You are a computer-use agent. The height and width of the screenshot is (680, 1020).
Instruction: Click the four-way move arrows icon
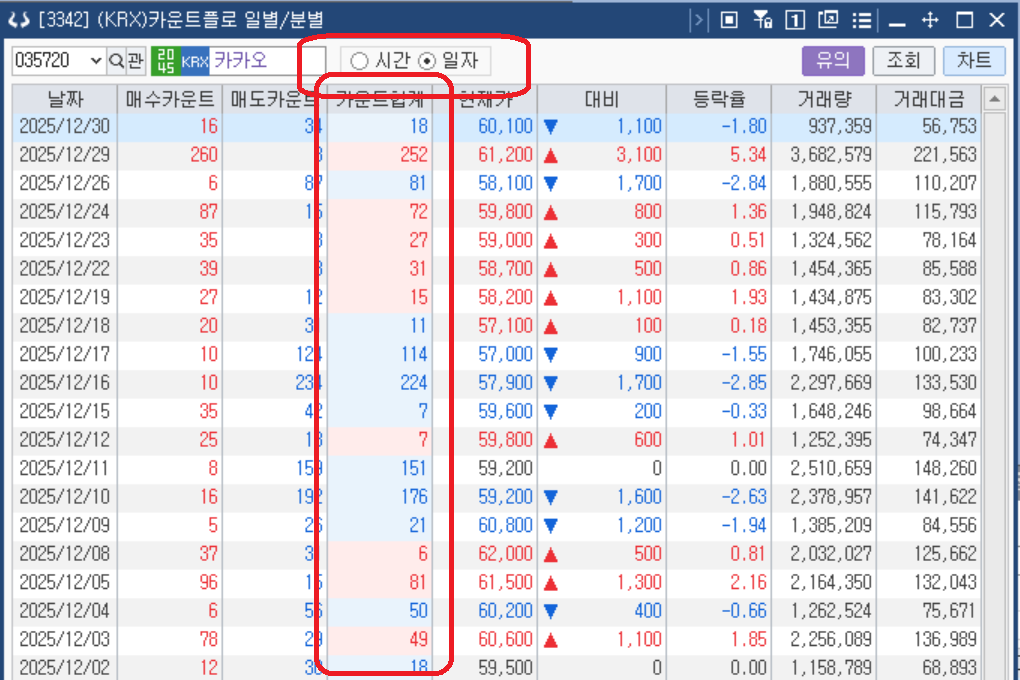coord(930,20)
